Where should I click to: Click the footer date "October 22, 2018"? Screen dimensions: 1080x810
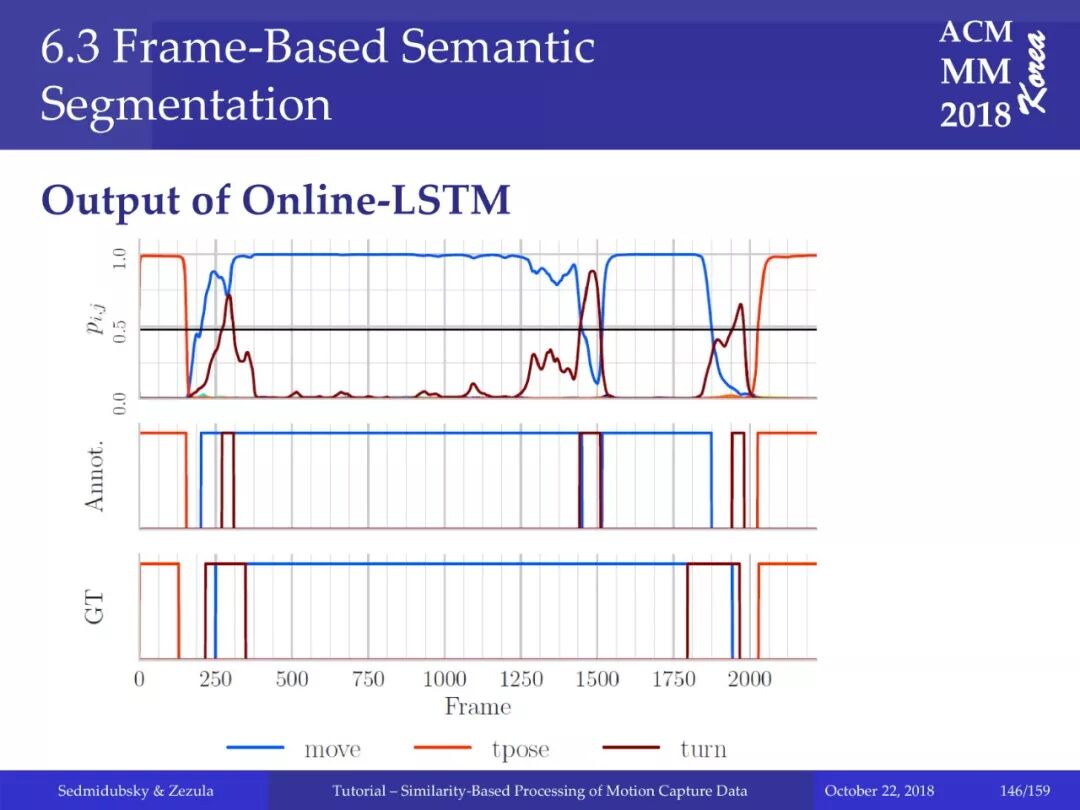pyautogui.click(x=879, y=791)
